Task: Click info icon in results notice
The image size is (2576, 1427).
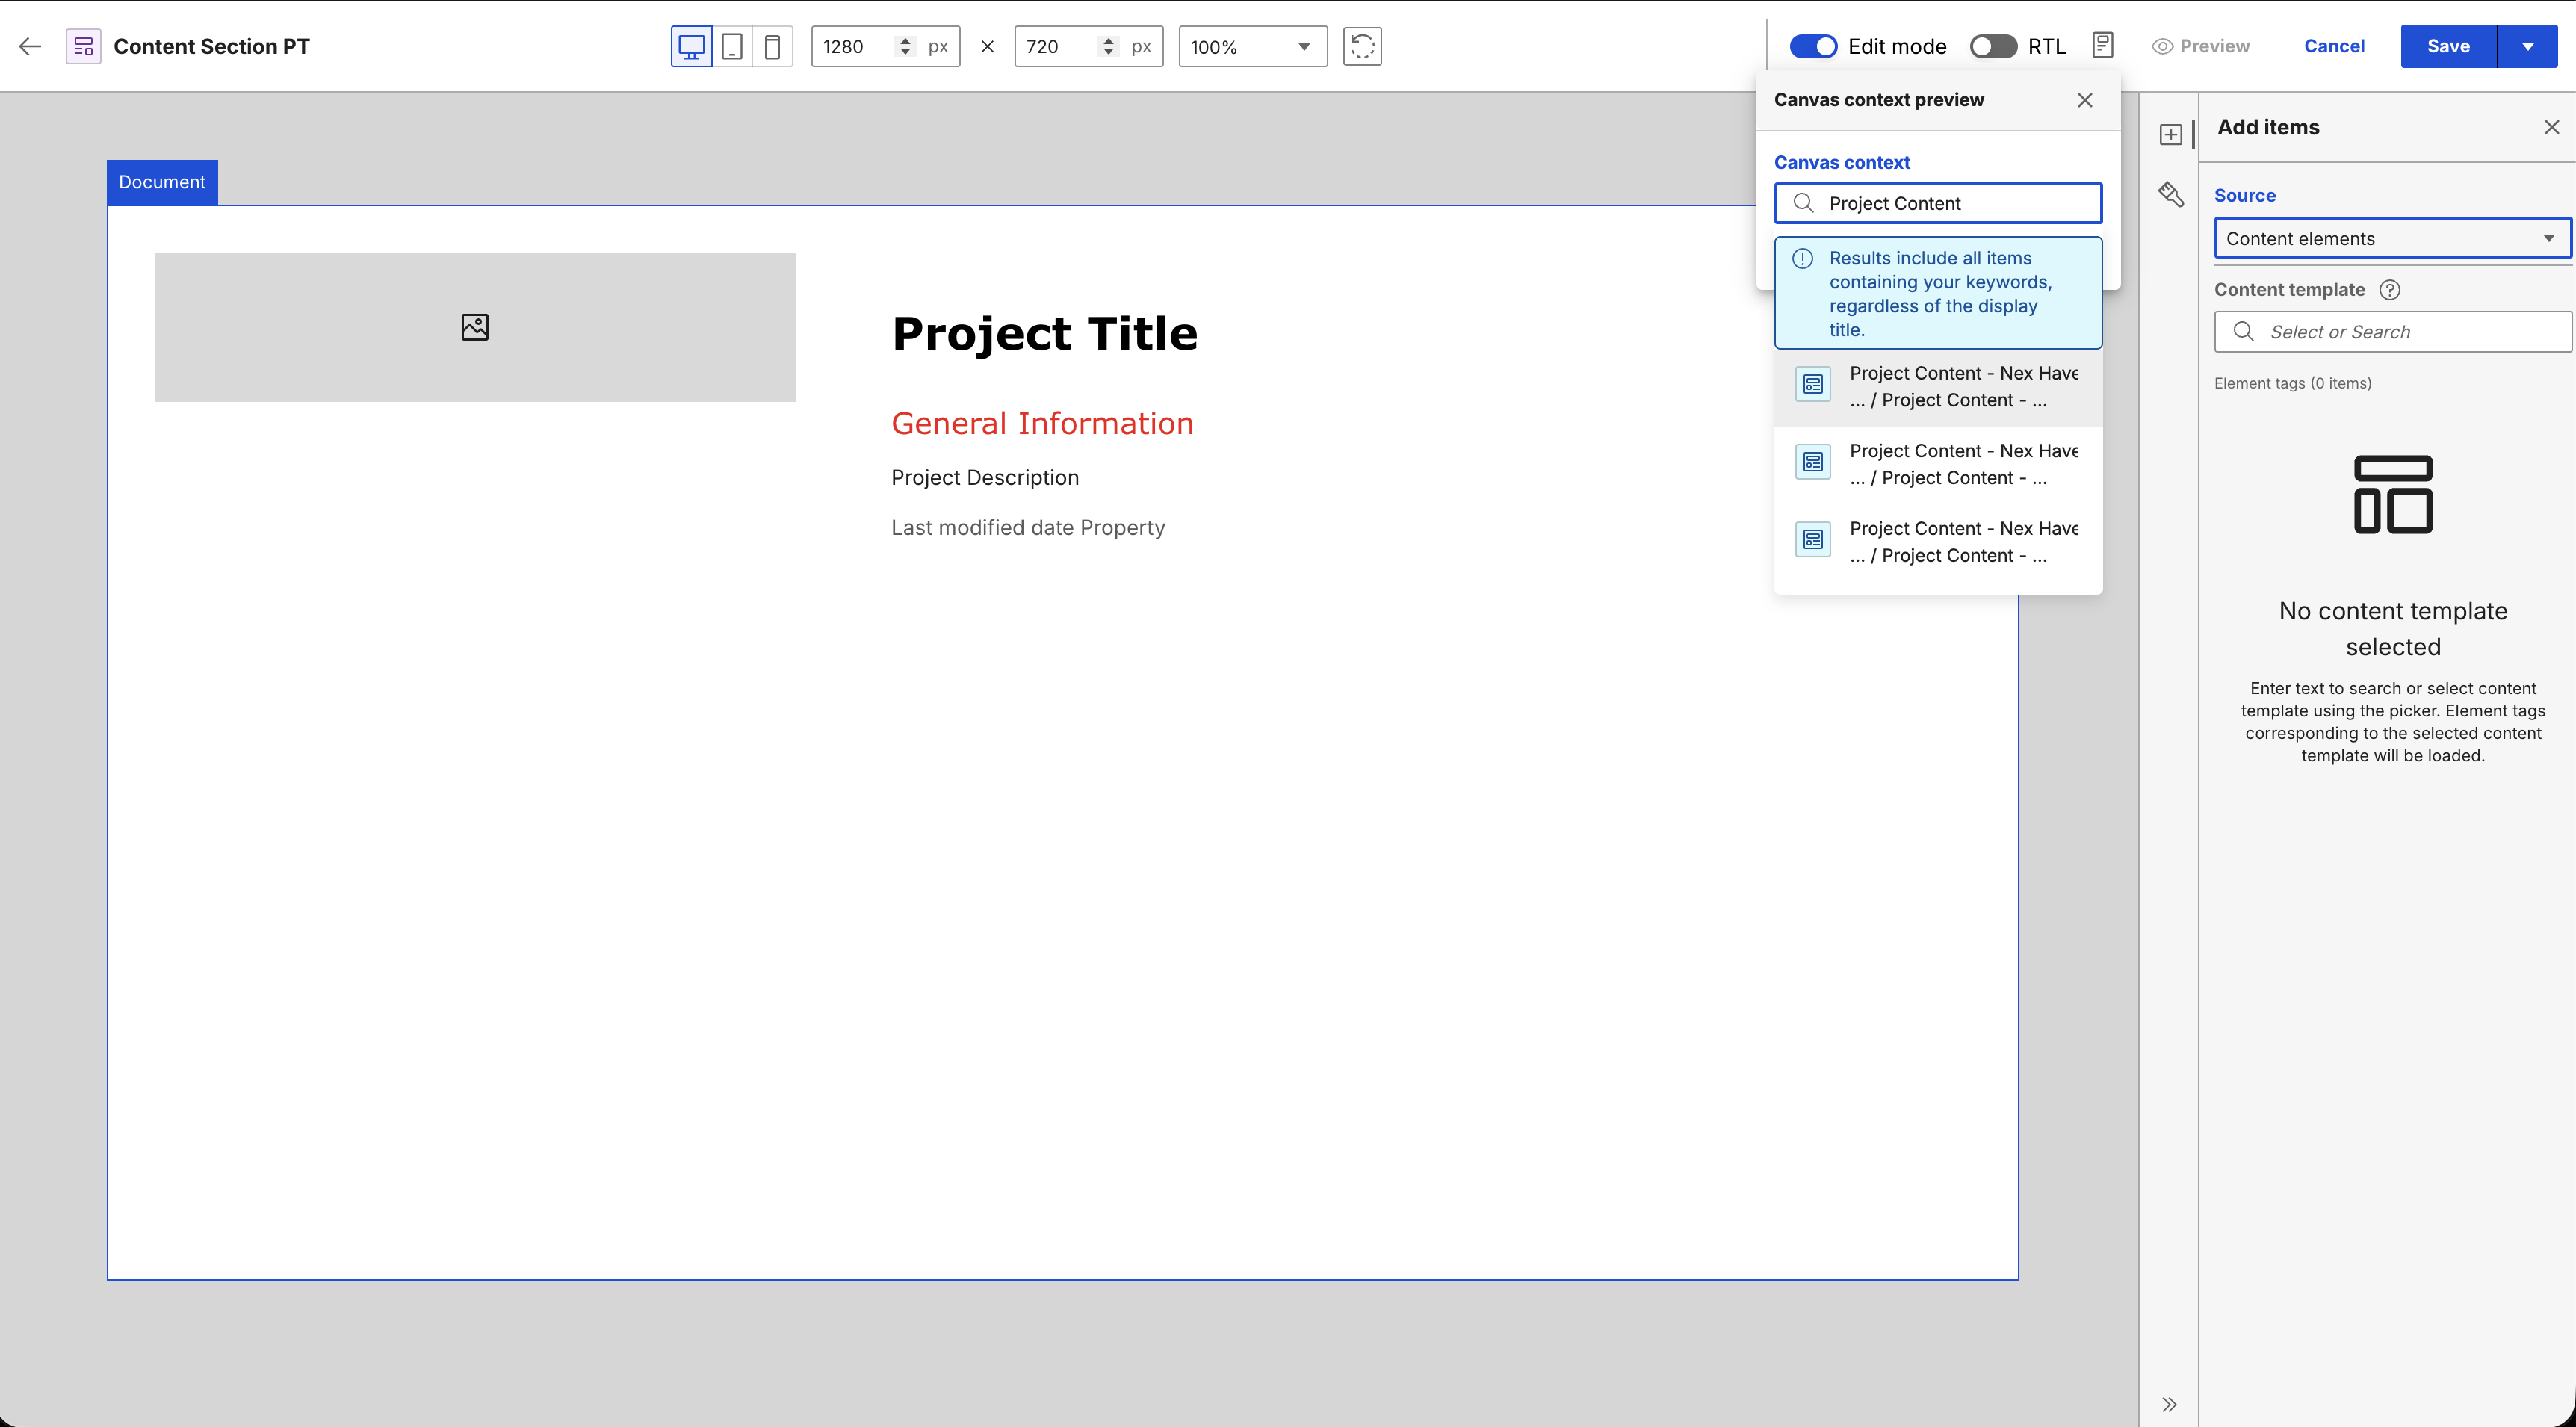Action: (1803, 259)
